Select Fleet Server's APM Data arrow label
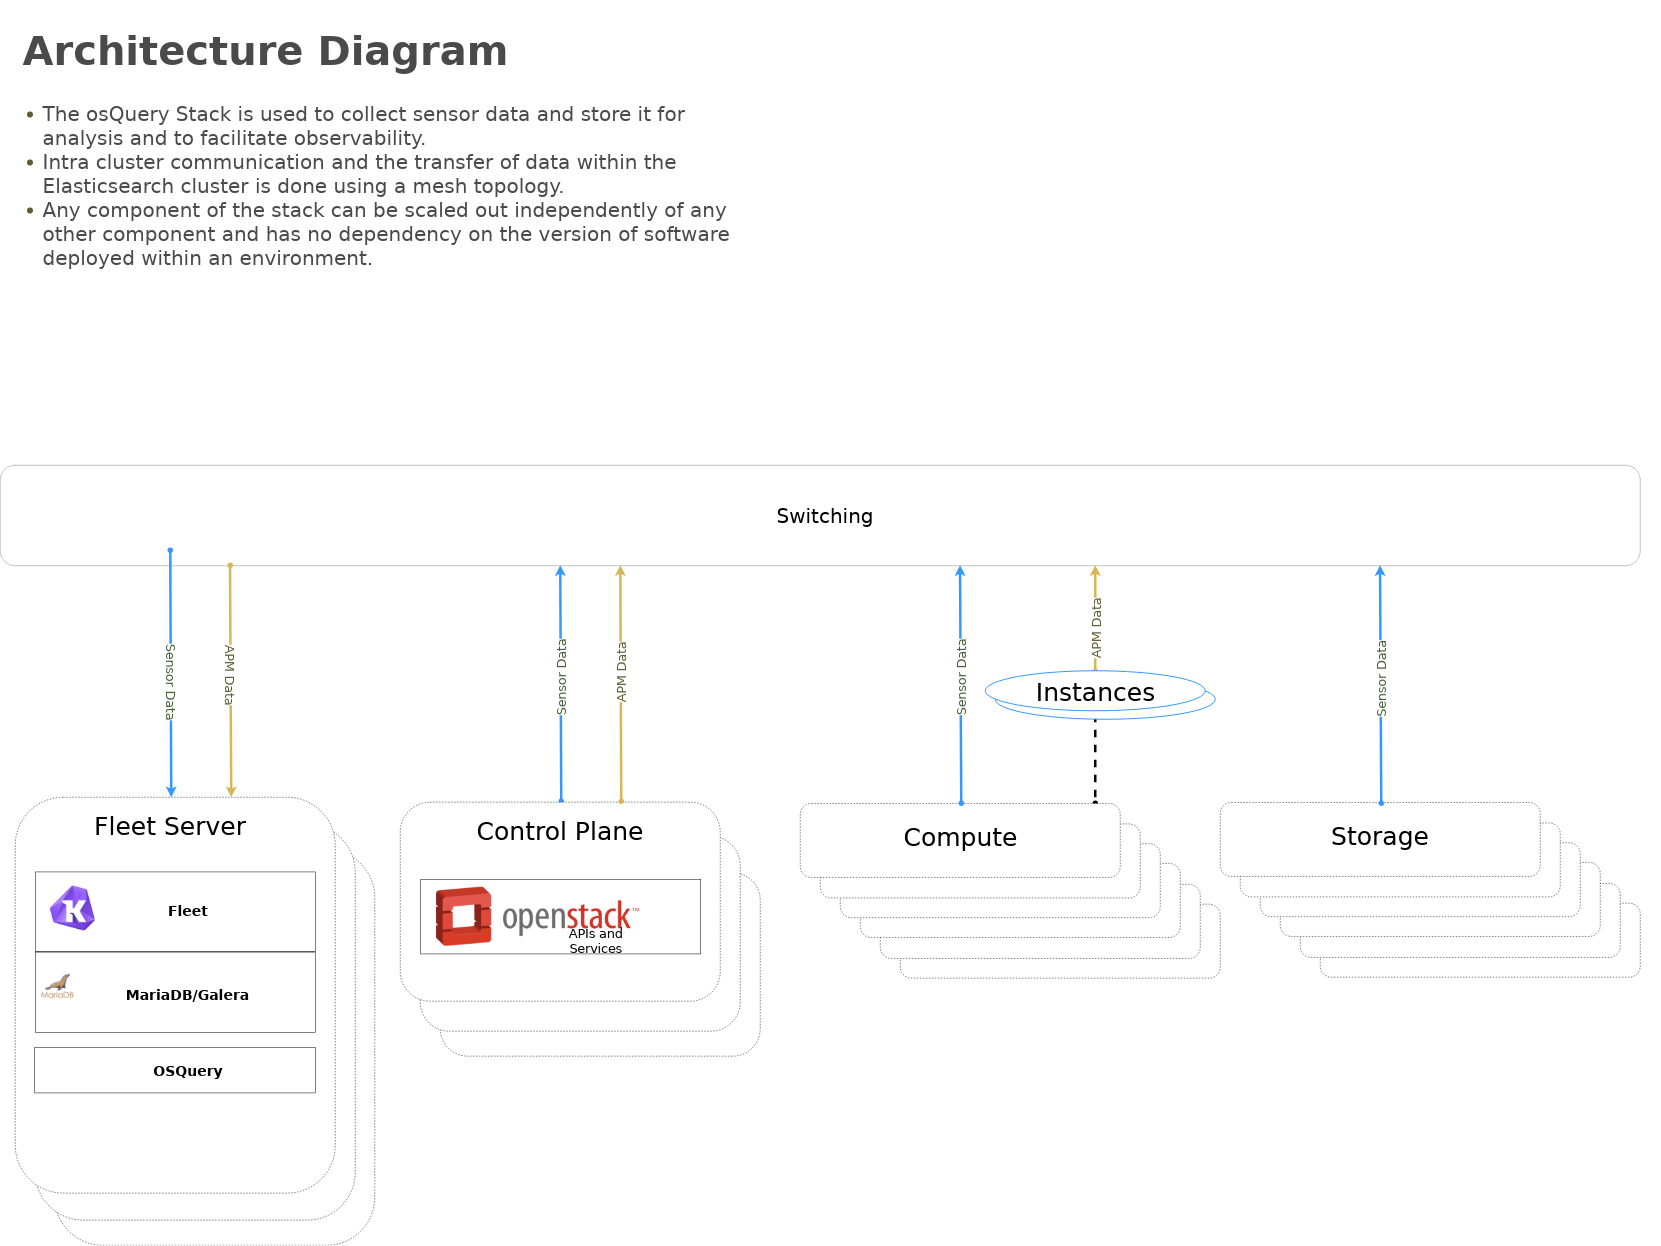 pos(229,675)
